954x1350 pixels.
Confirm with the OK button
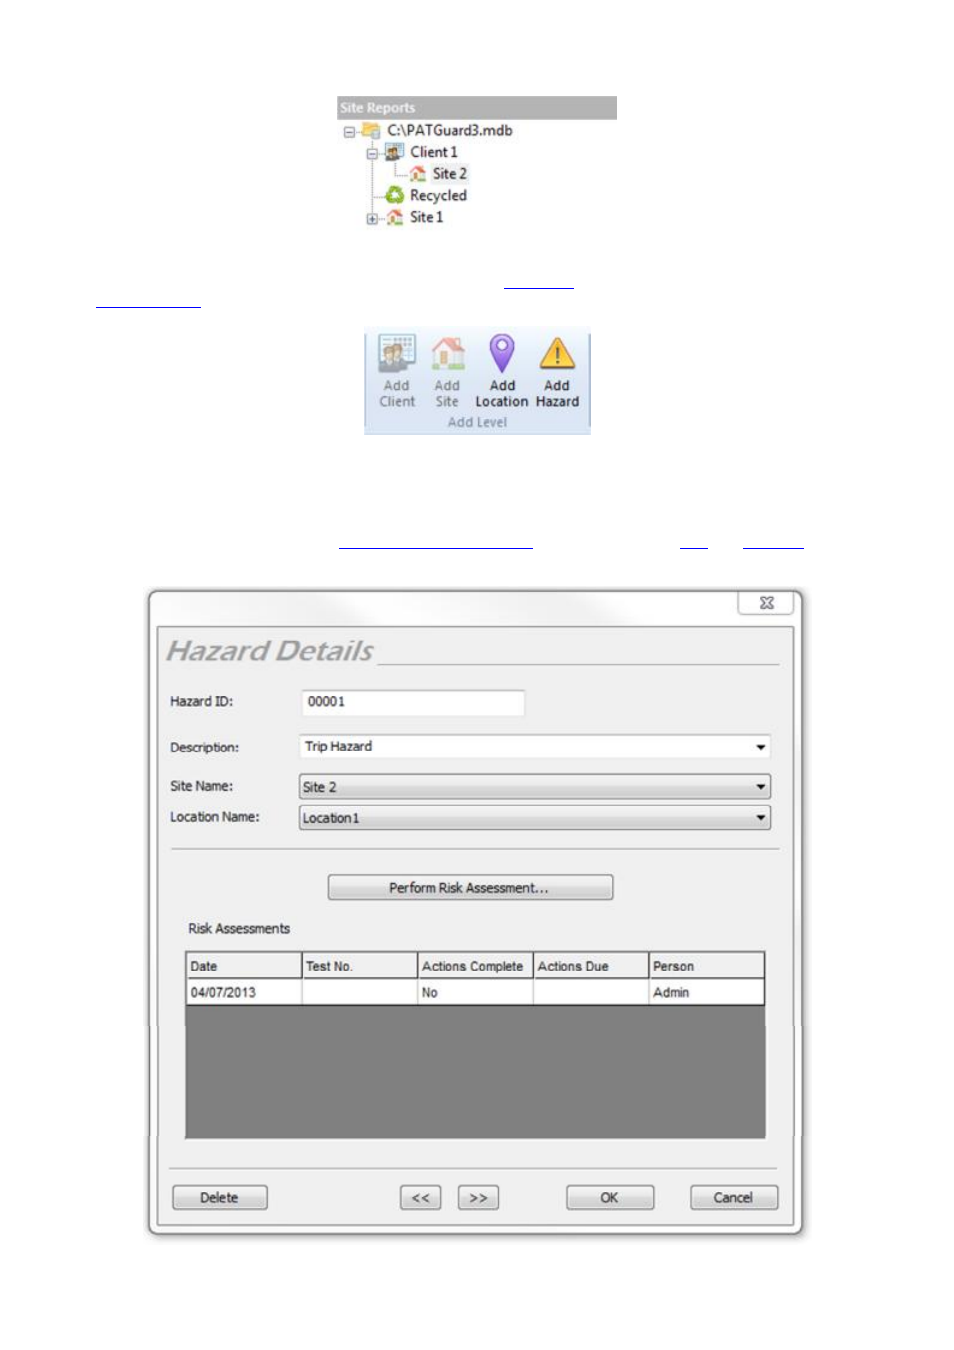pyautogui.click(x=609, y=1198)
